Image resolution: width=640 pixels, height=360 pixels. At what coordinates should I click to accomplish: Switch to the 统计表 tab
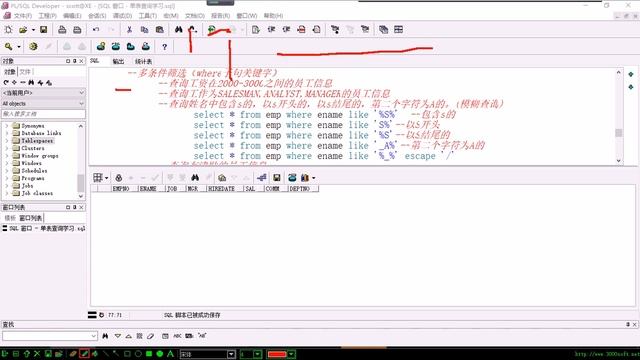(x=143, y=61)
